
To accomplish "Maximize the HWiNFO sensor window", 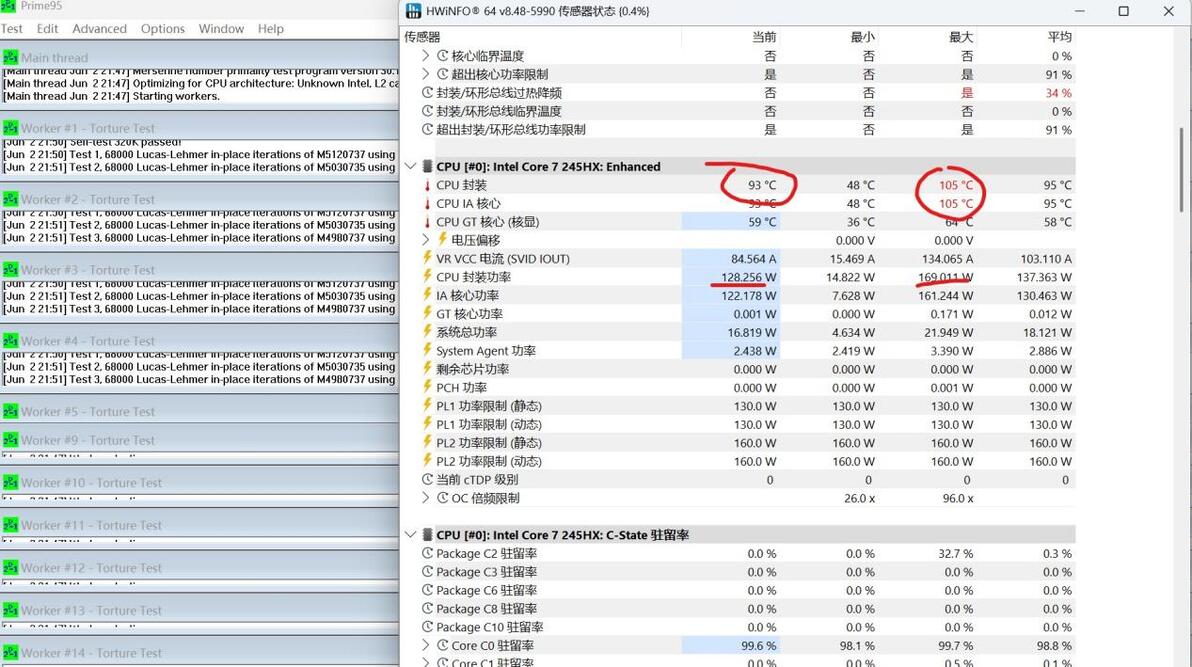I will point(1124,11).
